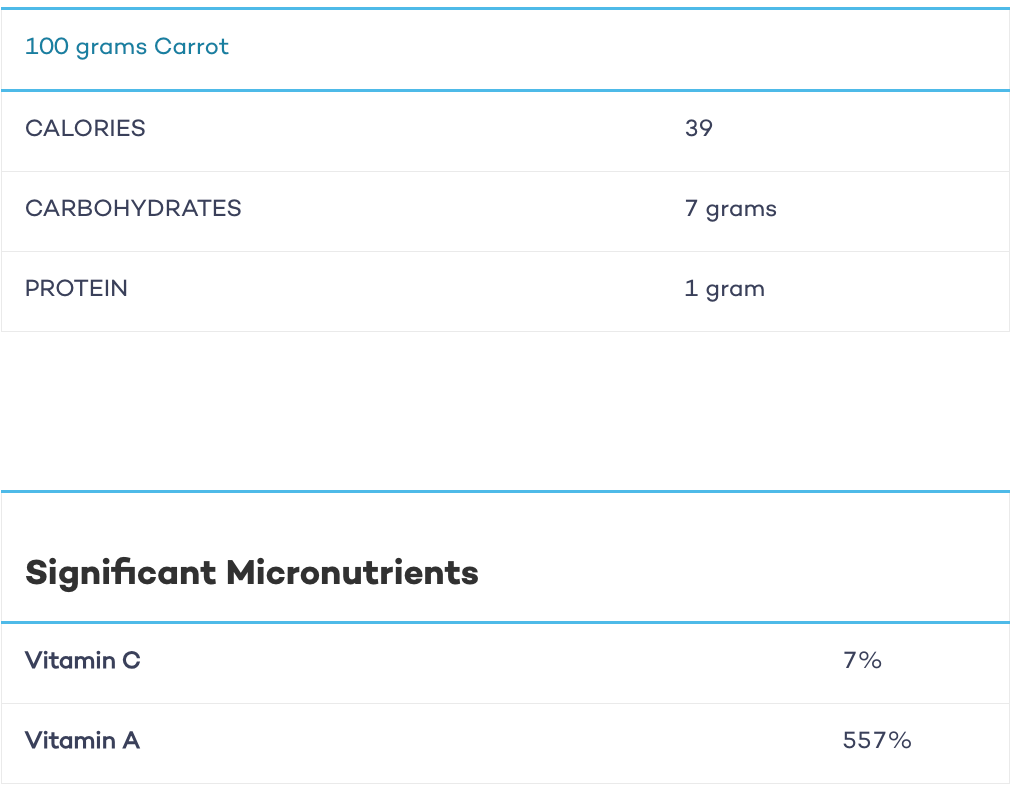Image resolution: width=1016 pixels, height=794 pixels.
Task: Select the CARBOHYDRATES row label
Action: (133, 209)
